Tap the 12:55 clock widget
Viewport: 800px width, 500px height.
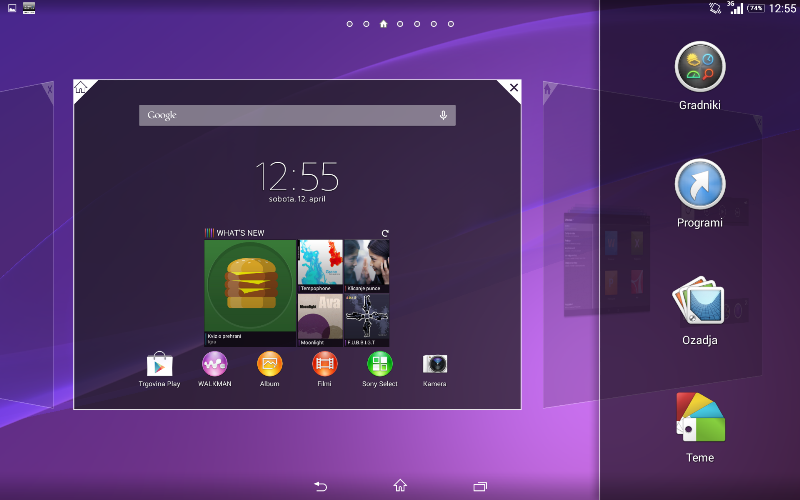click(297, 176)
